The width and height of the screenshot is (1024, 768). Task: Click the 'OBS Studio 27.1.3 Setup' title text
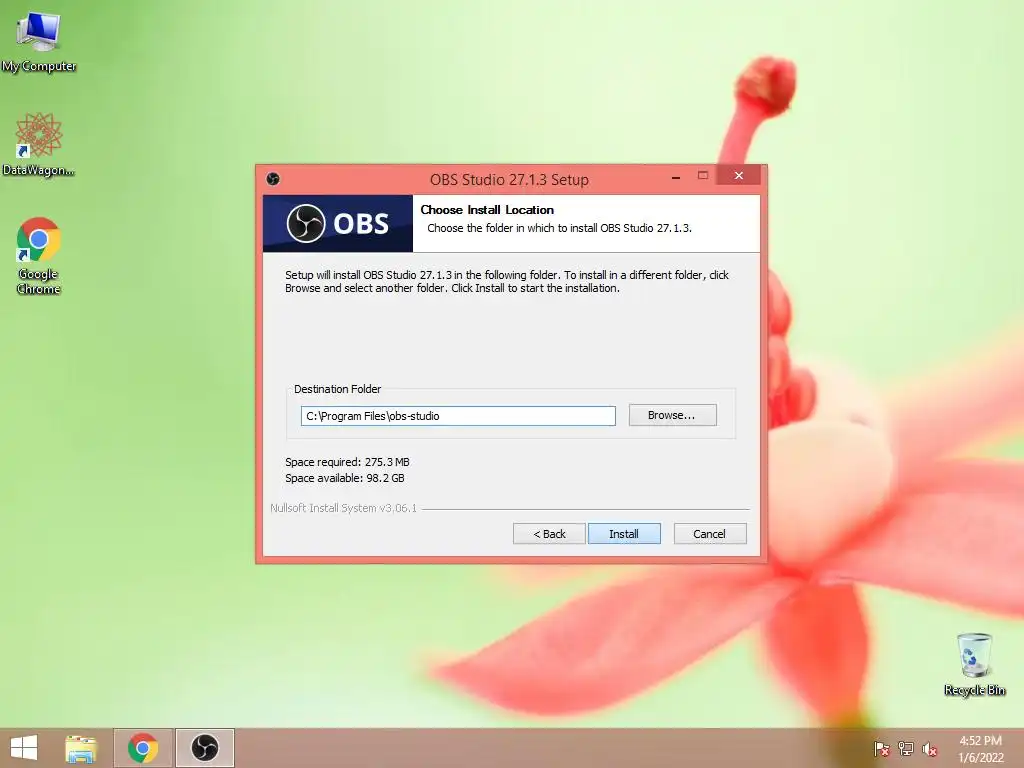(509, 180)
